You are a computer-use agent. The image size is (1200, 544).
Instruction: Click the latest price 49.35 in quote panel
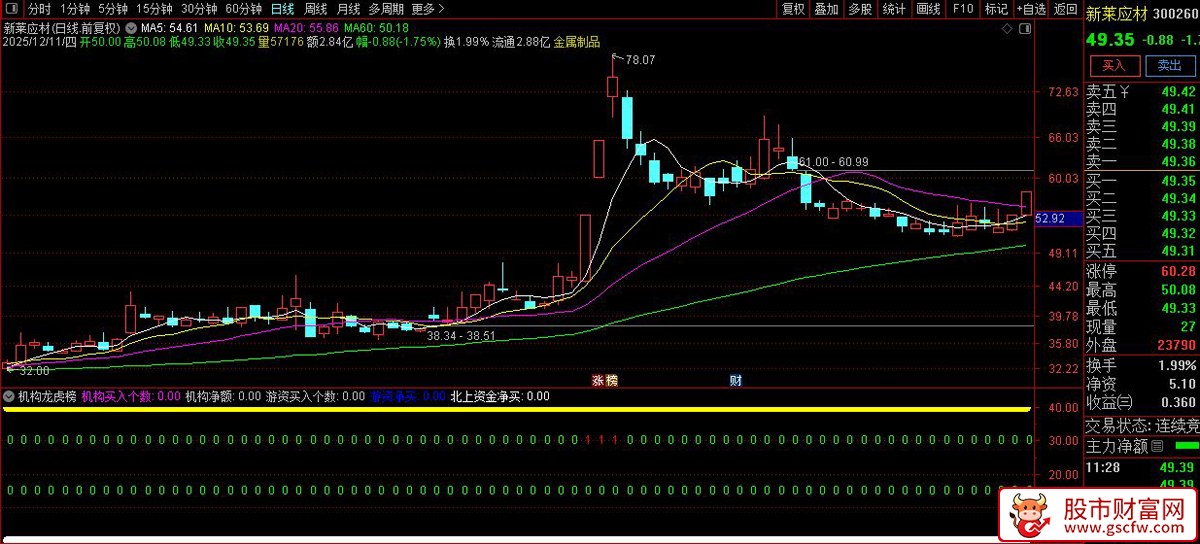[x=1111, y=40]
